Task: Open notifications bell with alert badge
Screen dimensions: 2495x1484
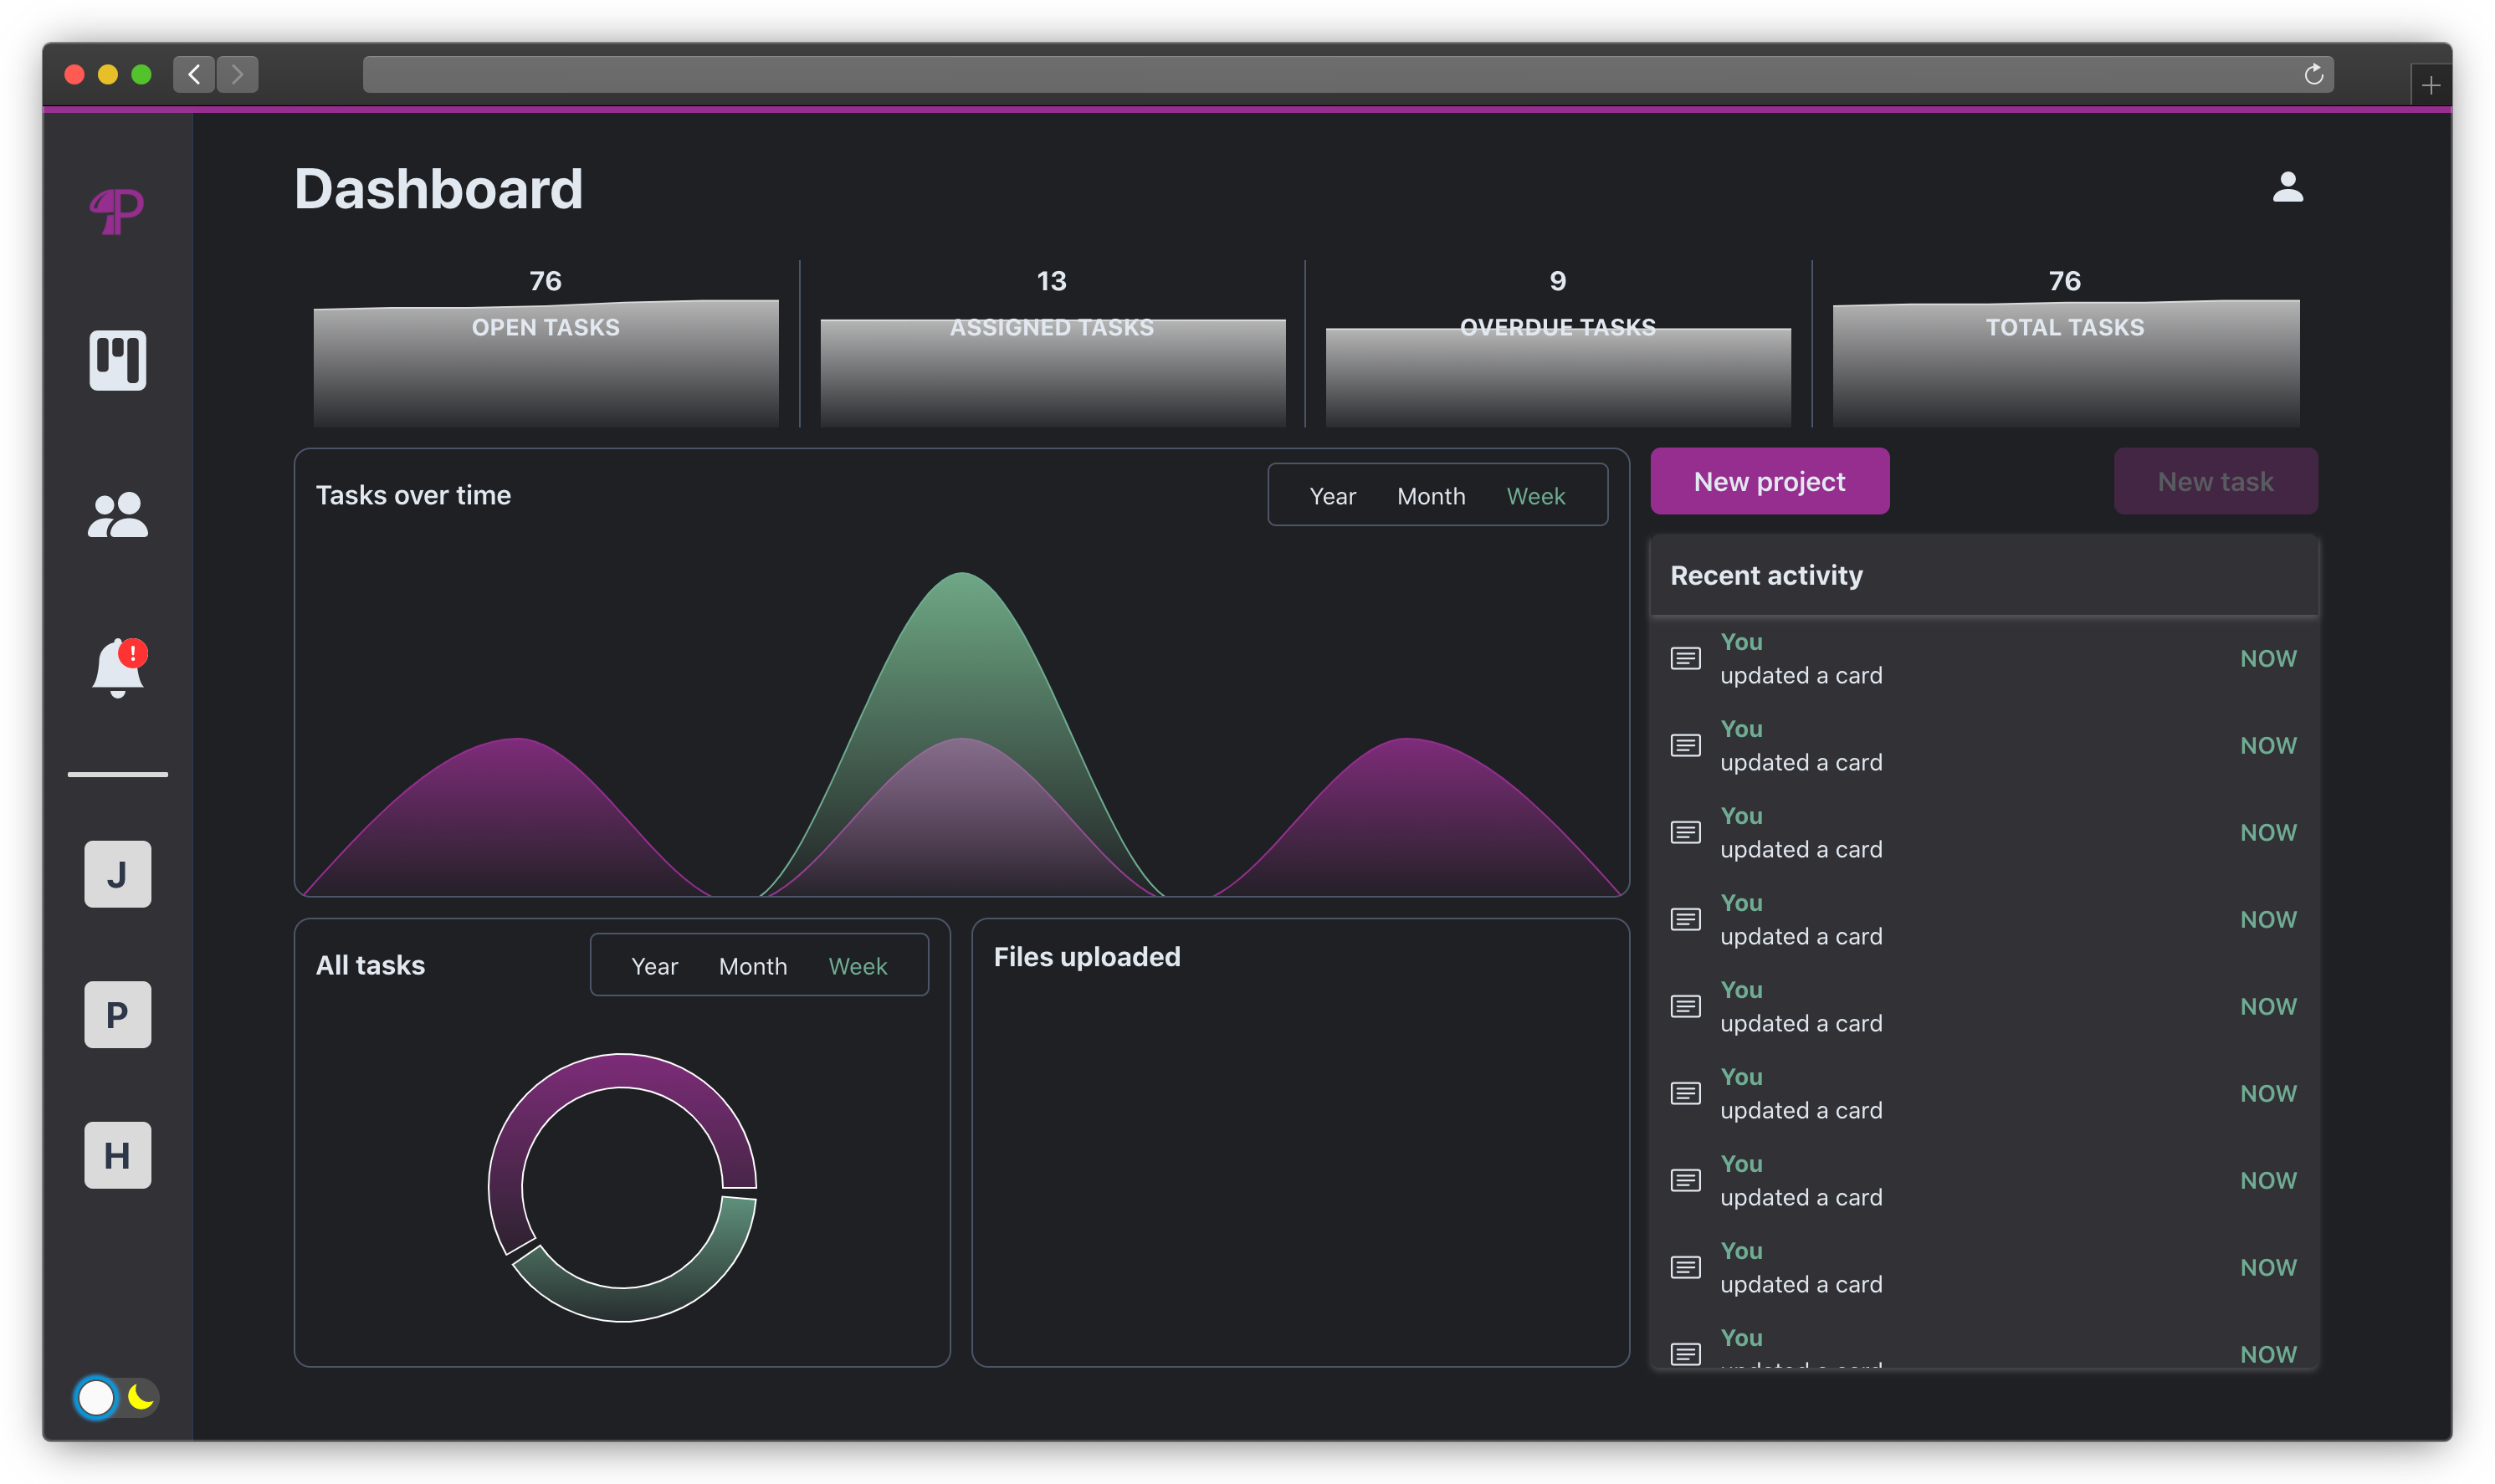Action: point(118,668)
